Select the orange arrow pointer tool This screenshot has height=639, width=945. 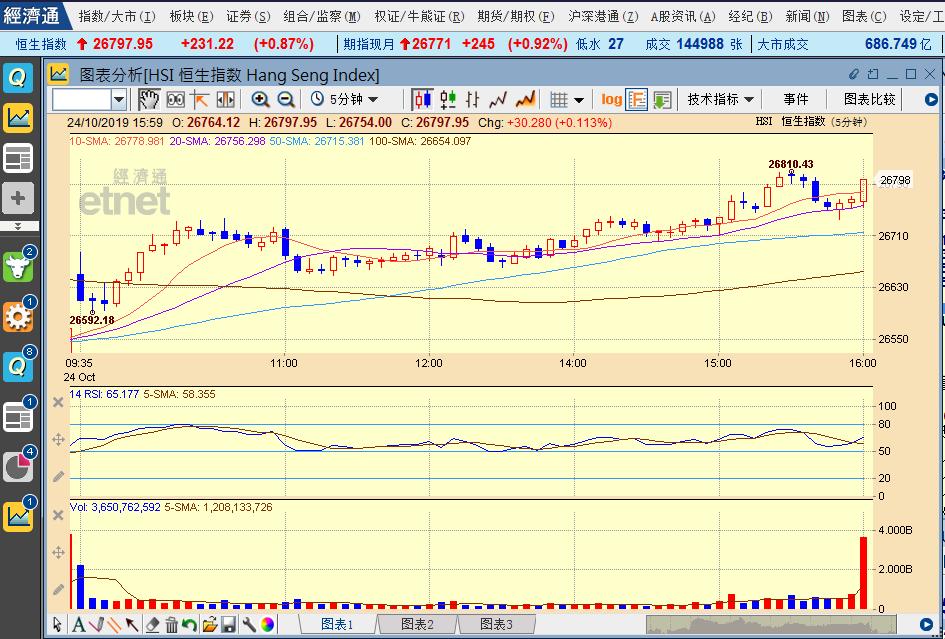199,99
